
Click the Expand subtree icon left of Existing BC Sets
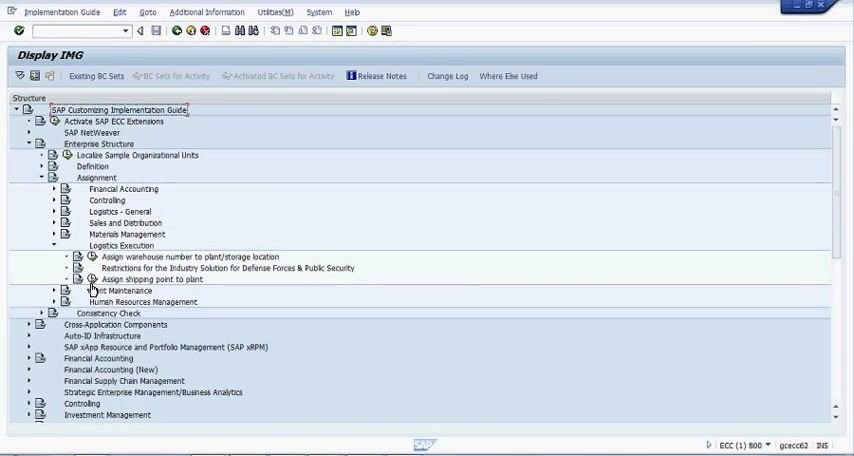click(20, 76)
